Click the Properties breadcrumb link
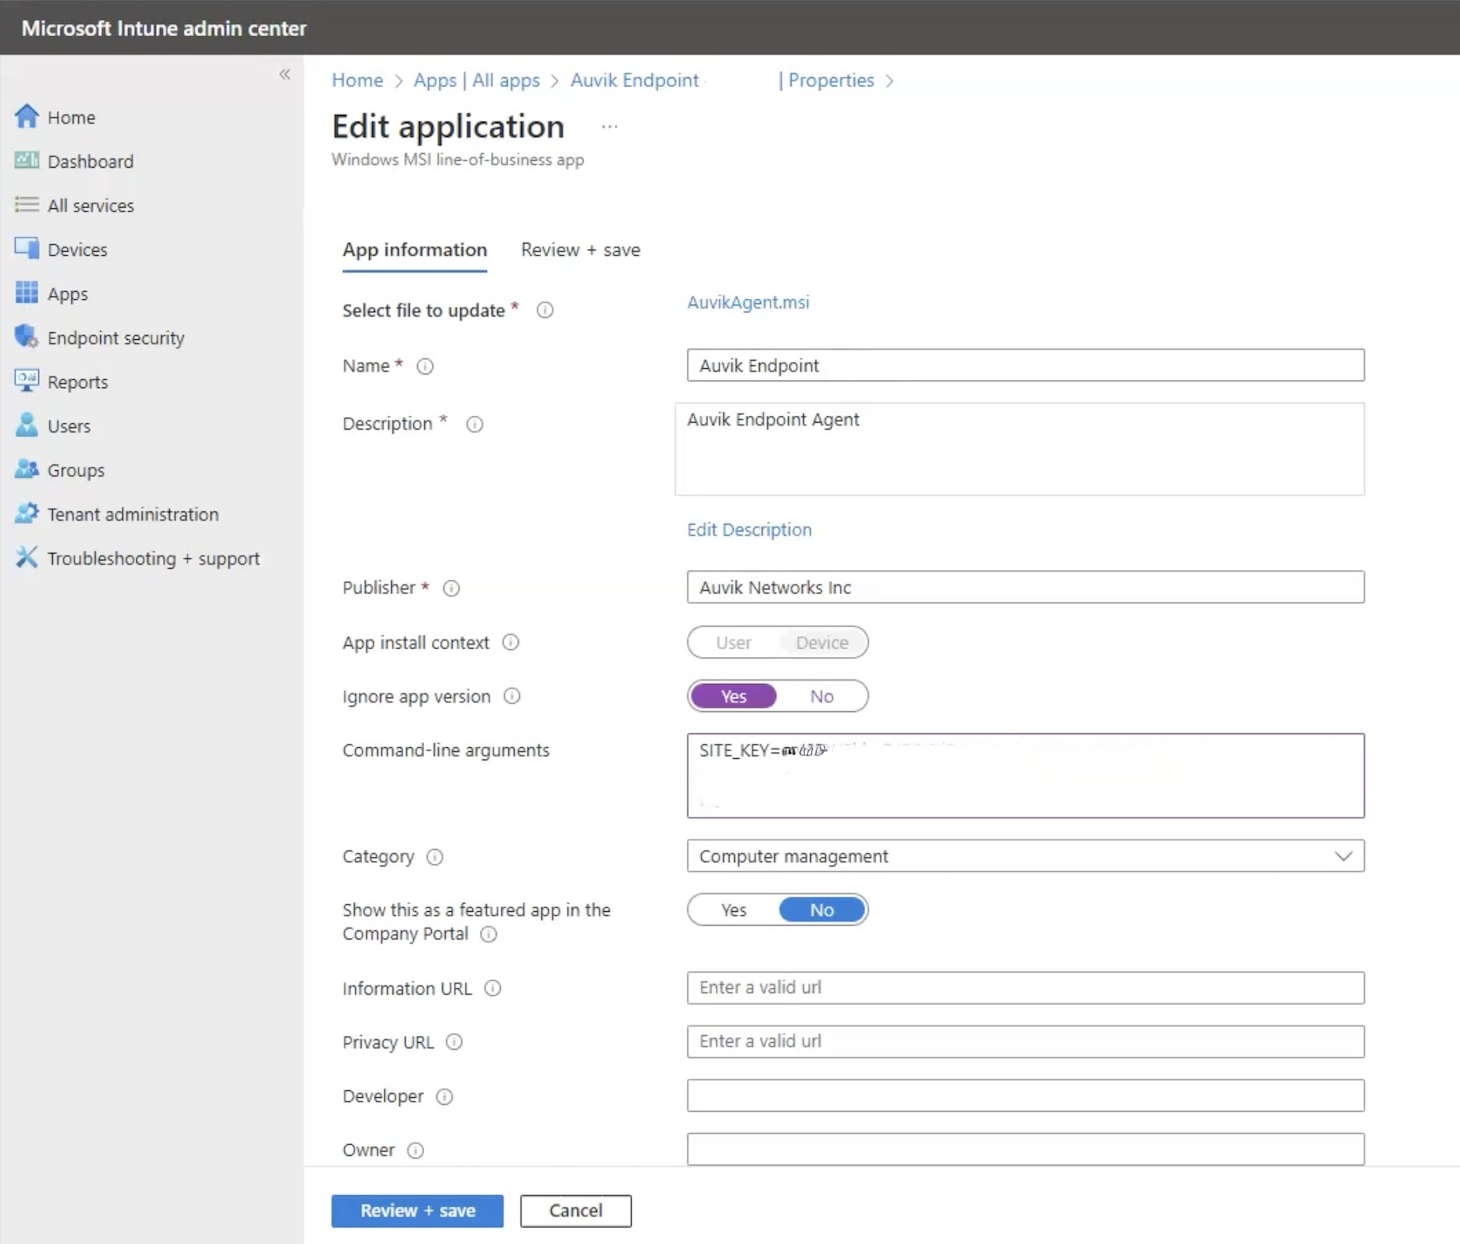This screenshot has width=1460, height=1244. (831, 80)
